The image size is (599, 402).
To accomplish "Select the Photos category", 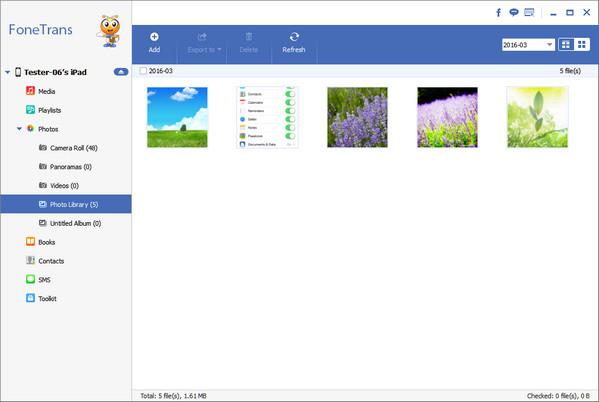I will pos(42,129).
